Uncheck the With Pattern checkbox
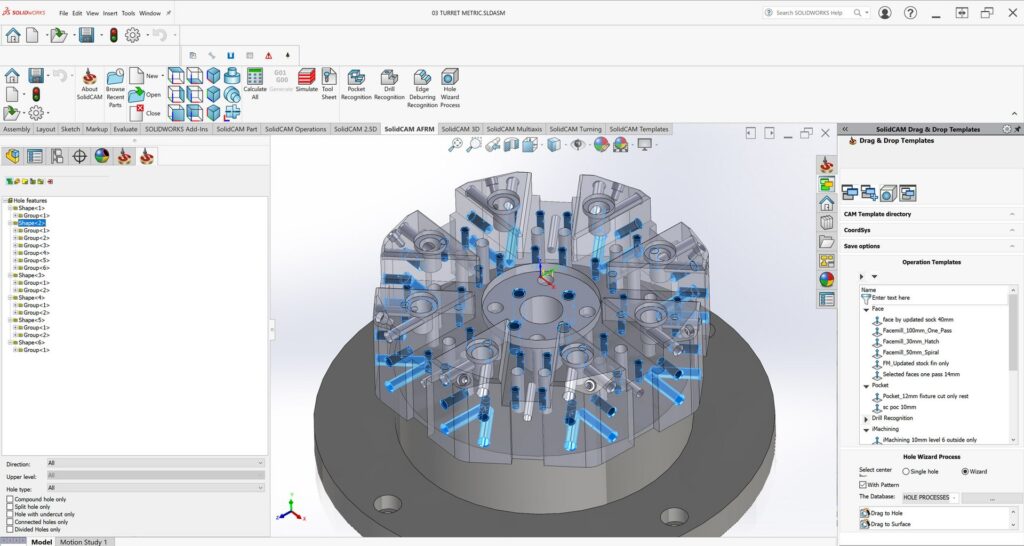 [863, 484]
